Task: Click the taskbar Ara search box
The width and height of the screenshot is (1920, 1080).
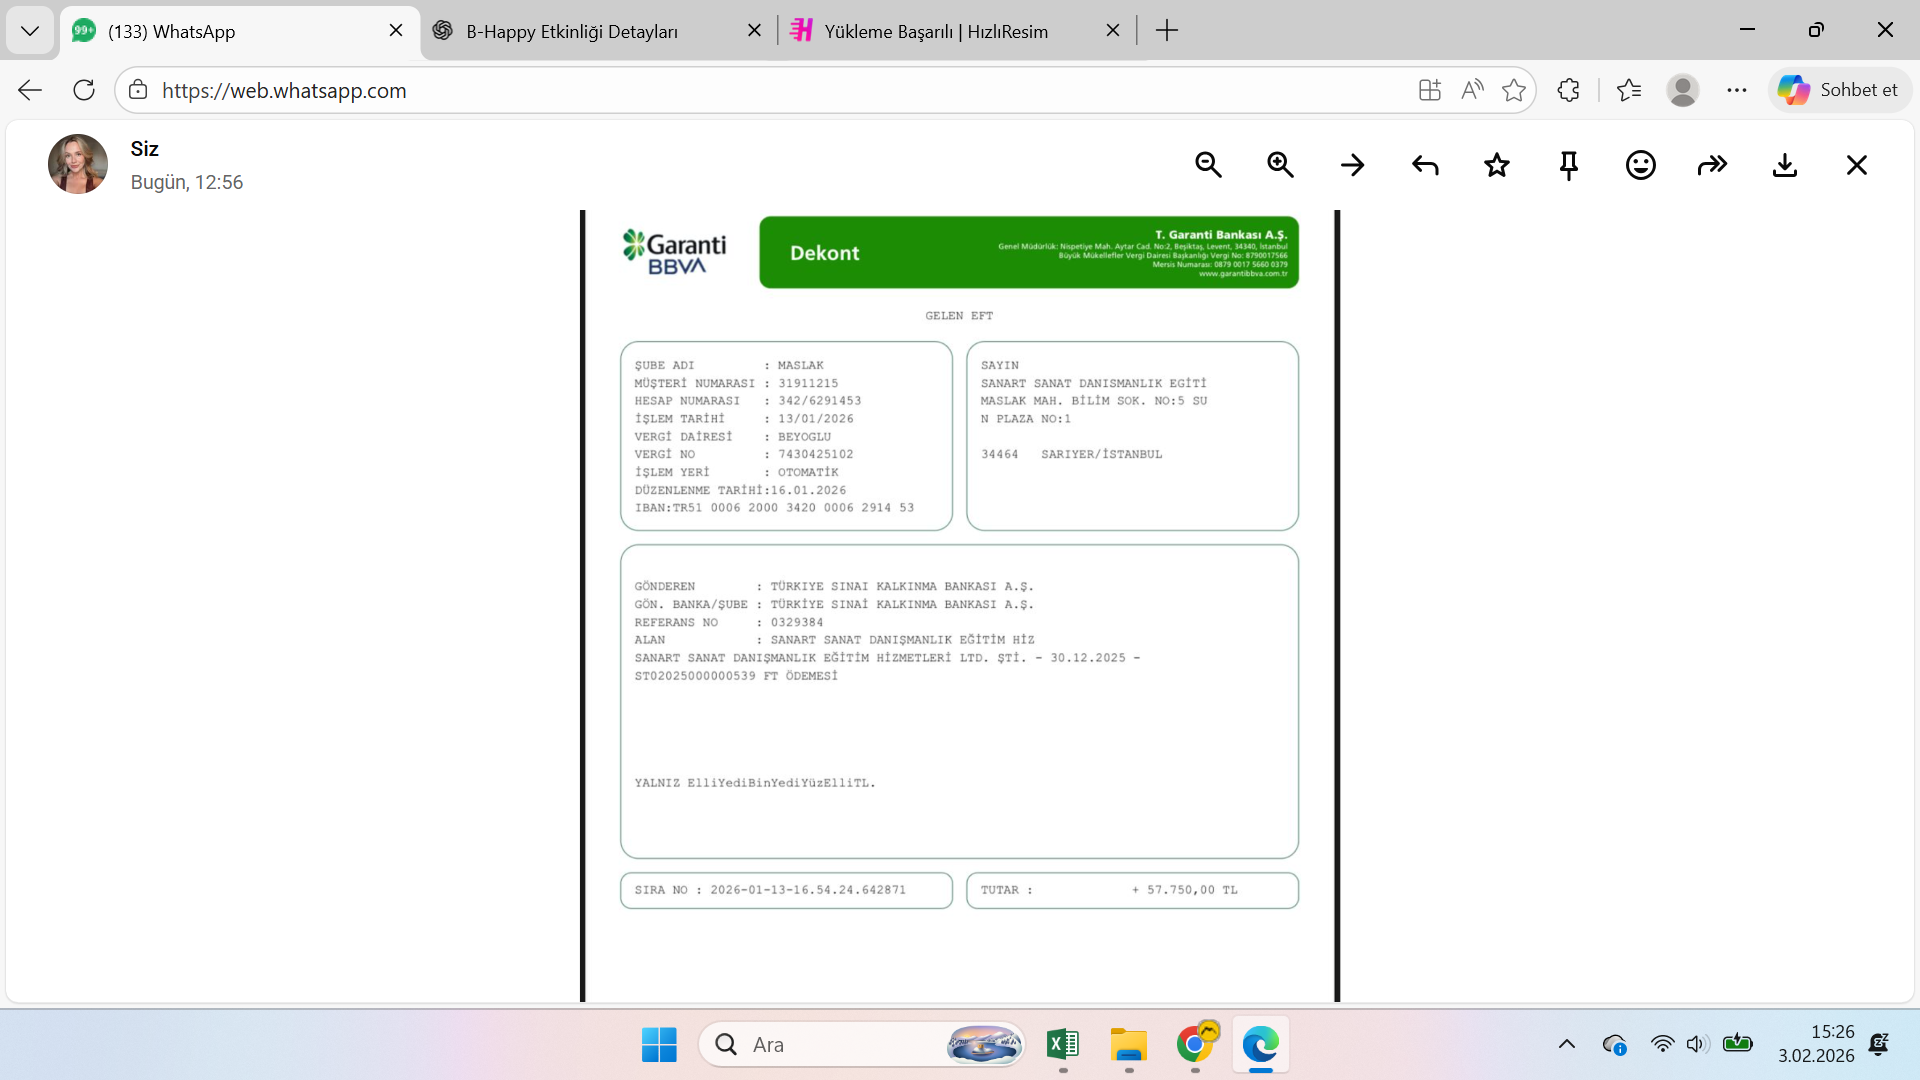Action: [x=862, y=1045]
